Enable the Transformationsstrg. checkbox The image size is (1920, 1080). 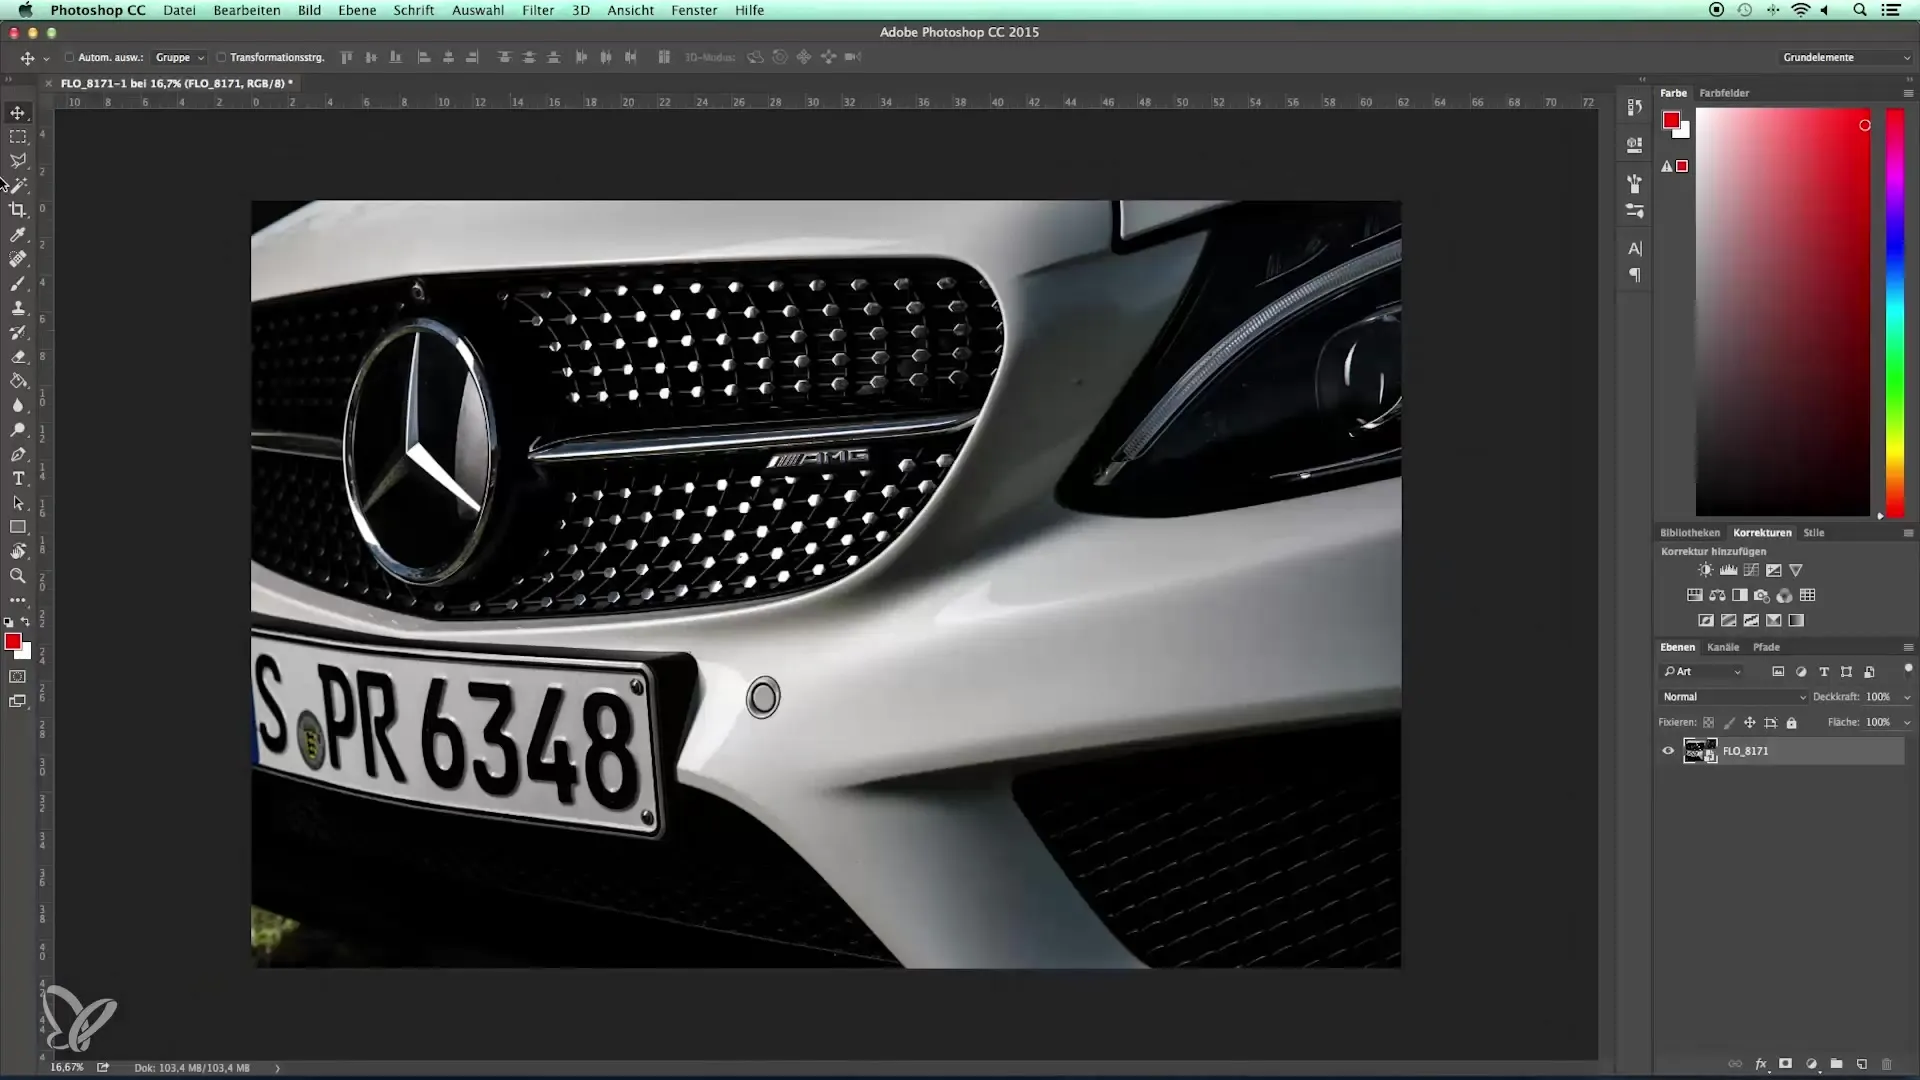221,57
